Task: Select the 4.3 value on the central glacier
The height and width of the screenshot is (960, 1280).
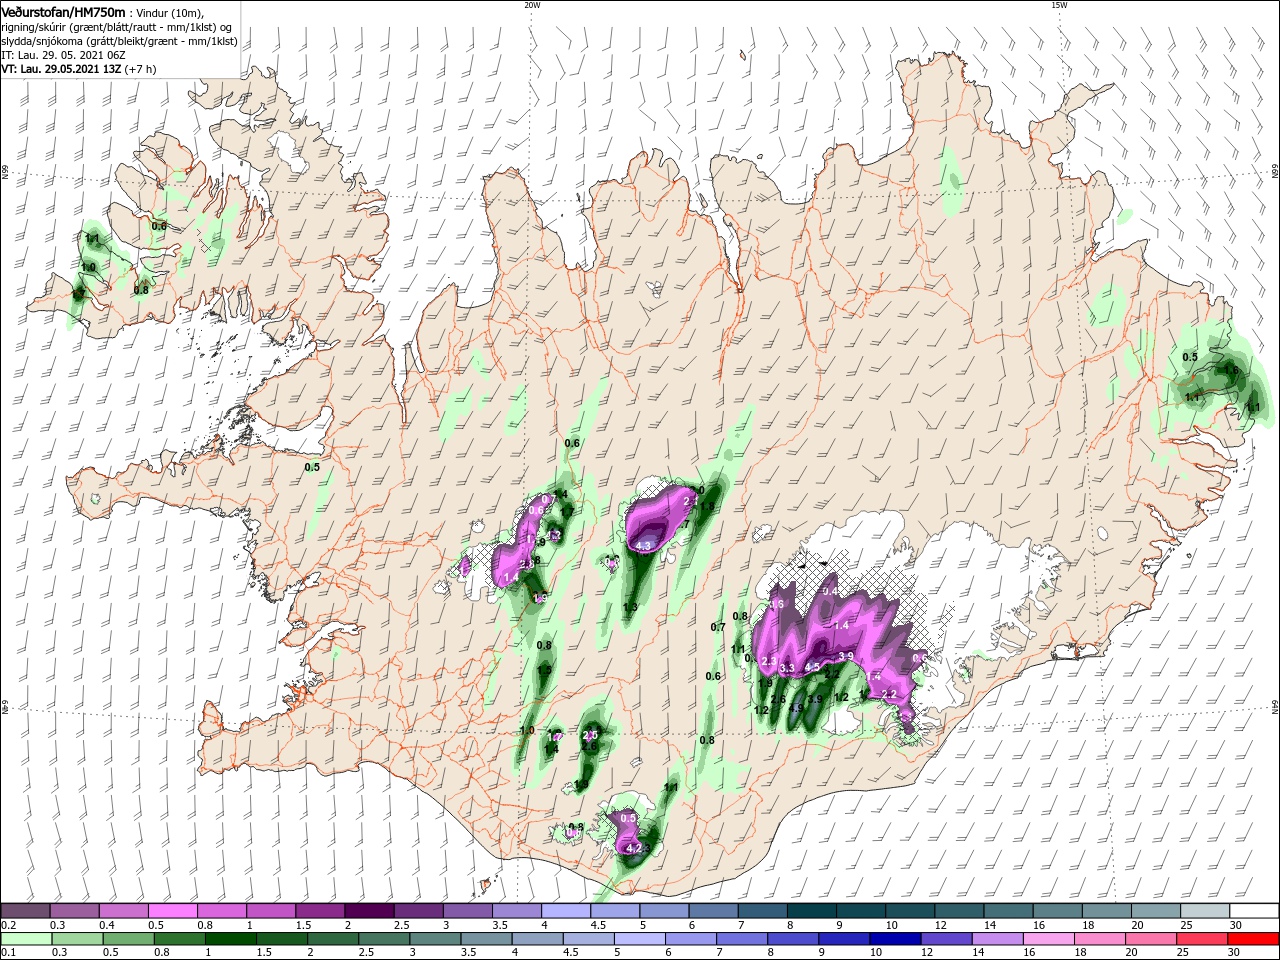Action: (x=644, y=546)
